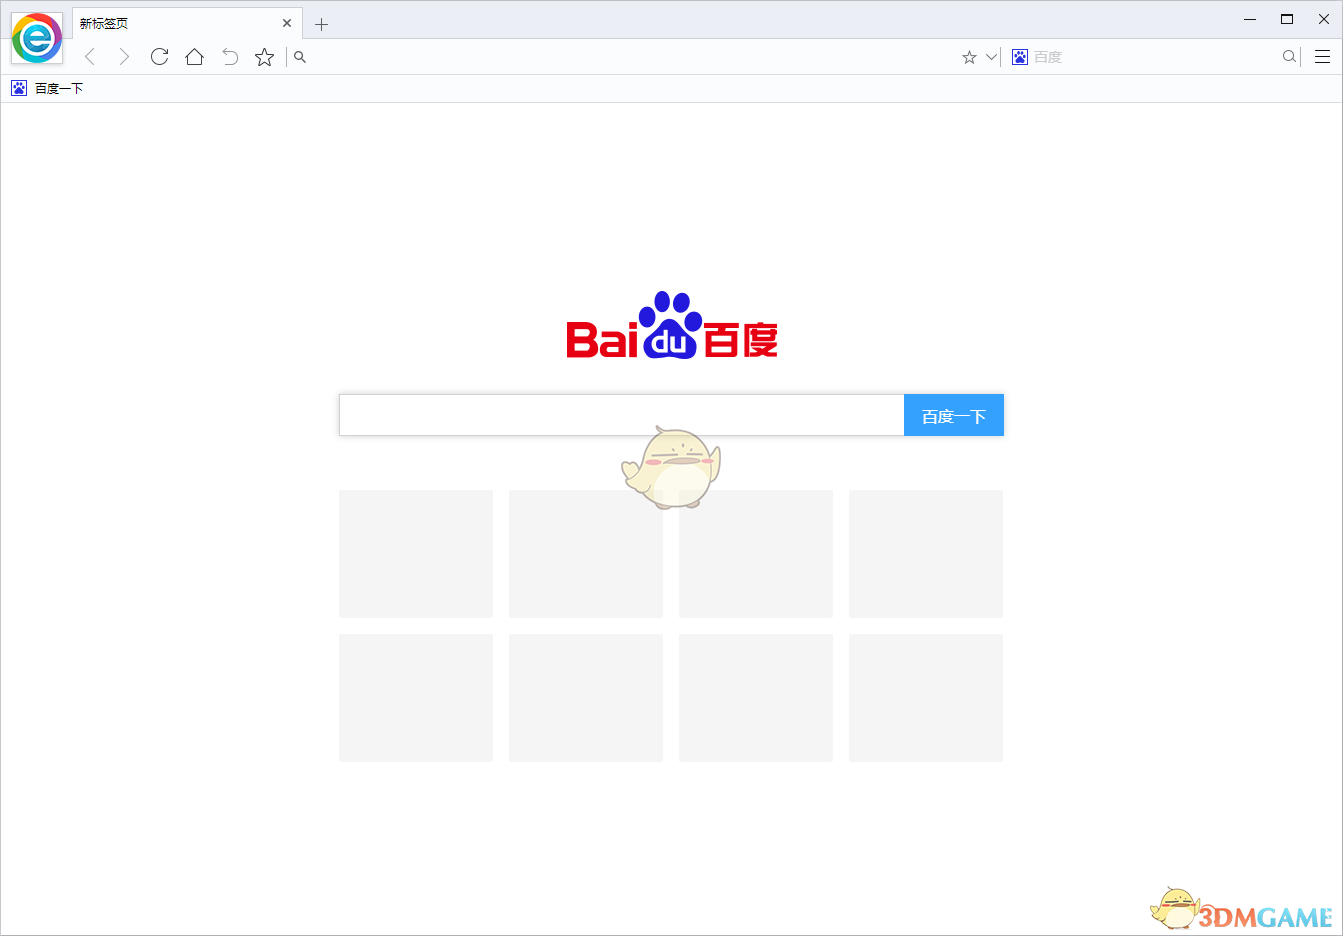Click the Baidu logo on the page
The height and width of the screenshot is (936, 1343).
coord(672,325)
